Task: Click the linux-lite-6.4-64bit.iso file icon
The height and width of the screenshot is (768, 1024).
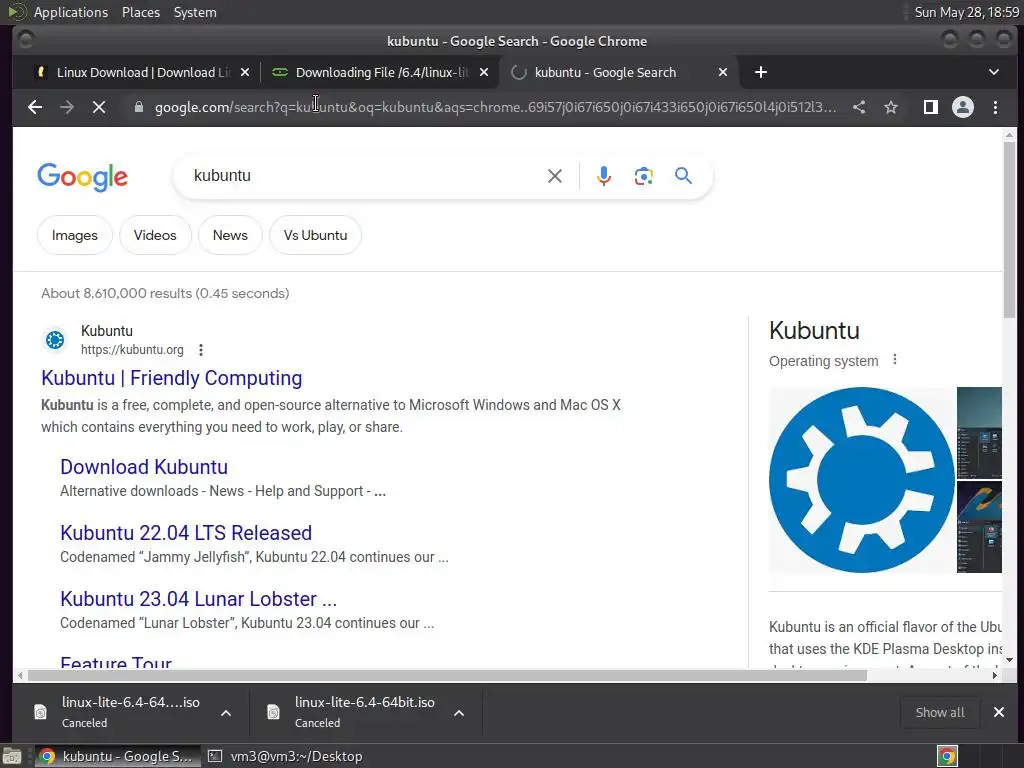Action: [274, 712]
